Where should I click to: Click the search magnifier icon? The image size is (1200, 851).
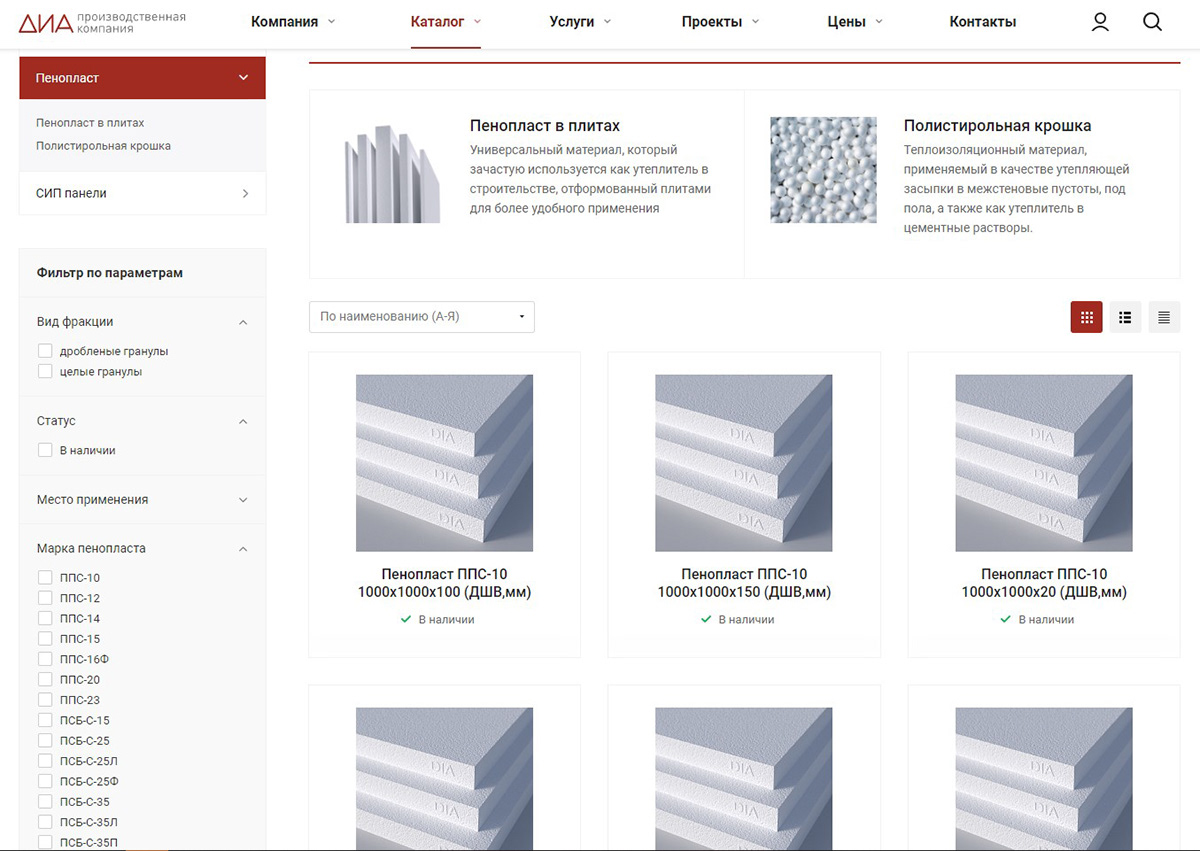(x=1152, y=22)
